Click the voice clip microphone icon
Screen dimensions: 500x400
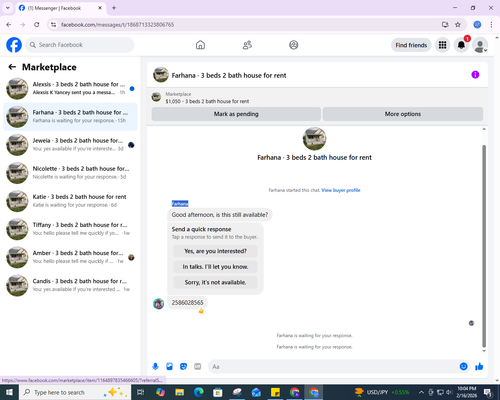(x=155, y=367)
